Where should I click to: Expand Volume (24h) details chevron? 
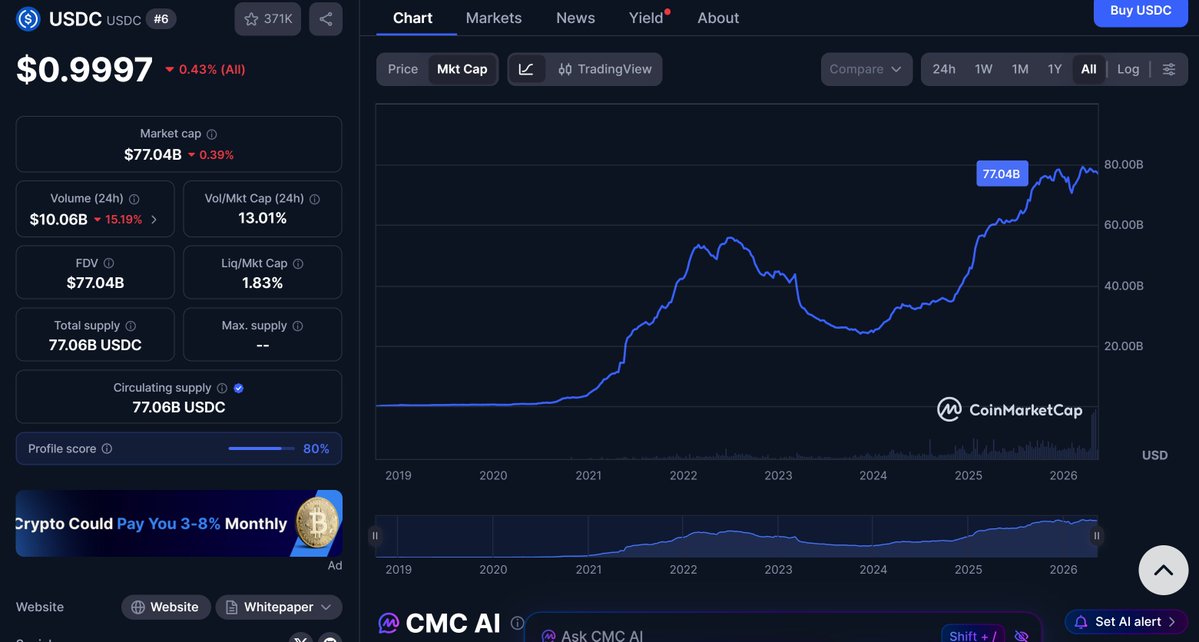[x=154, y=219]
